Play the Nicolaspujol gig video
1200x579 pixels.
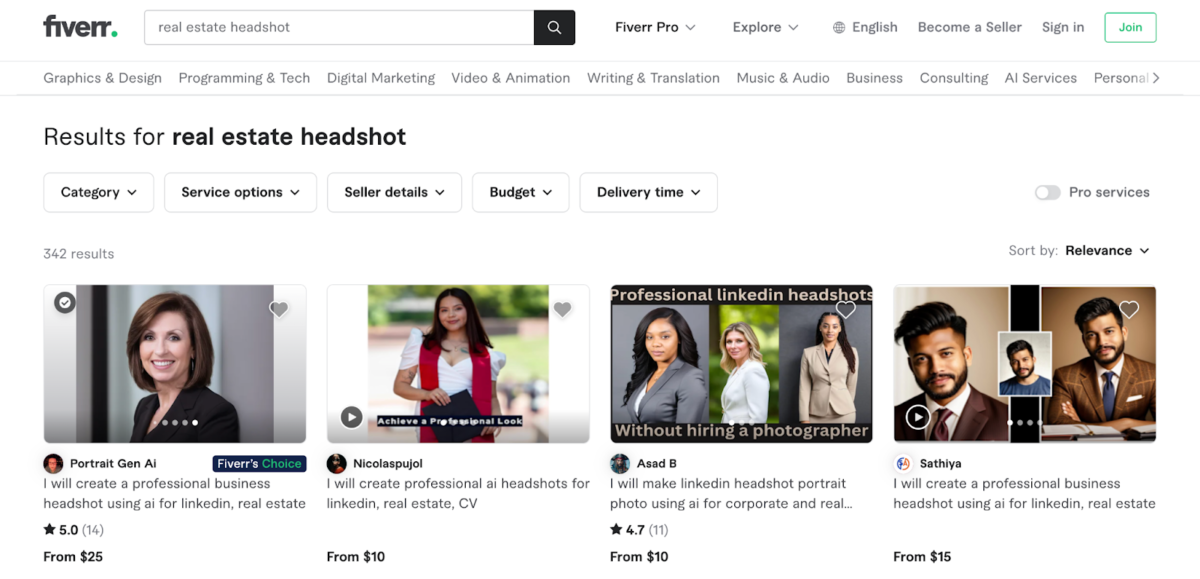coord(351,417)
